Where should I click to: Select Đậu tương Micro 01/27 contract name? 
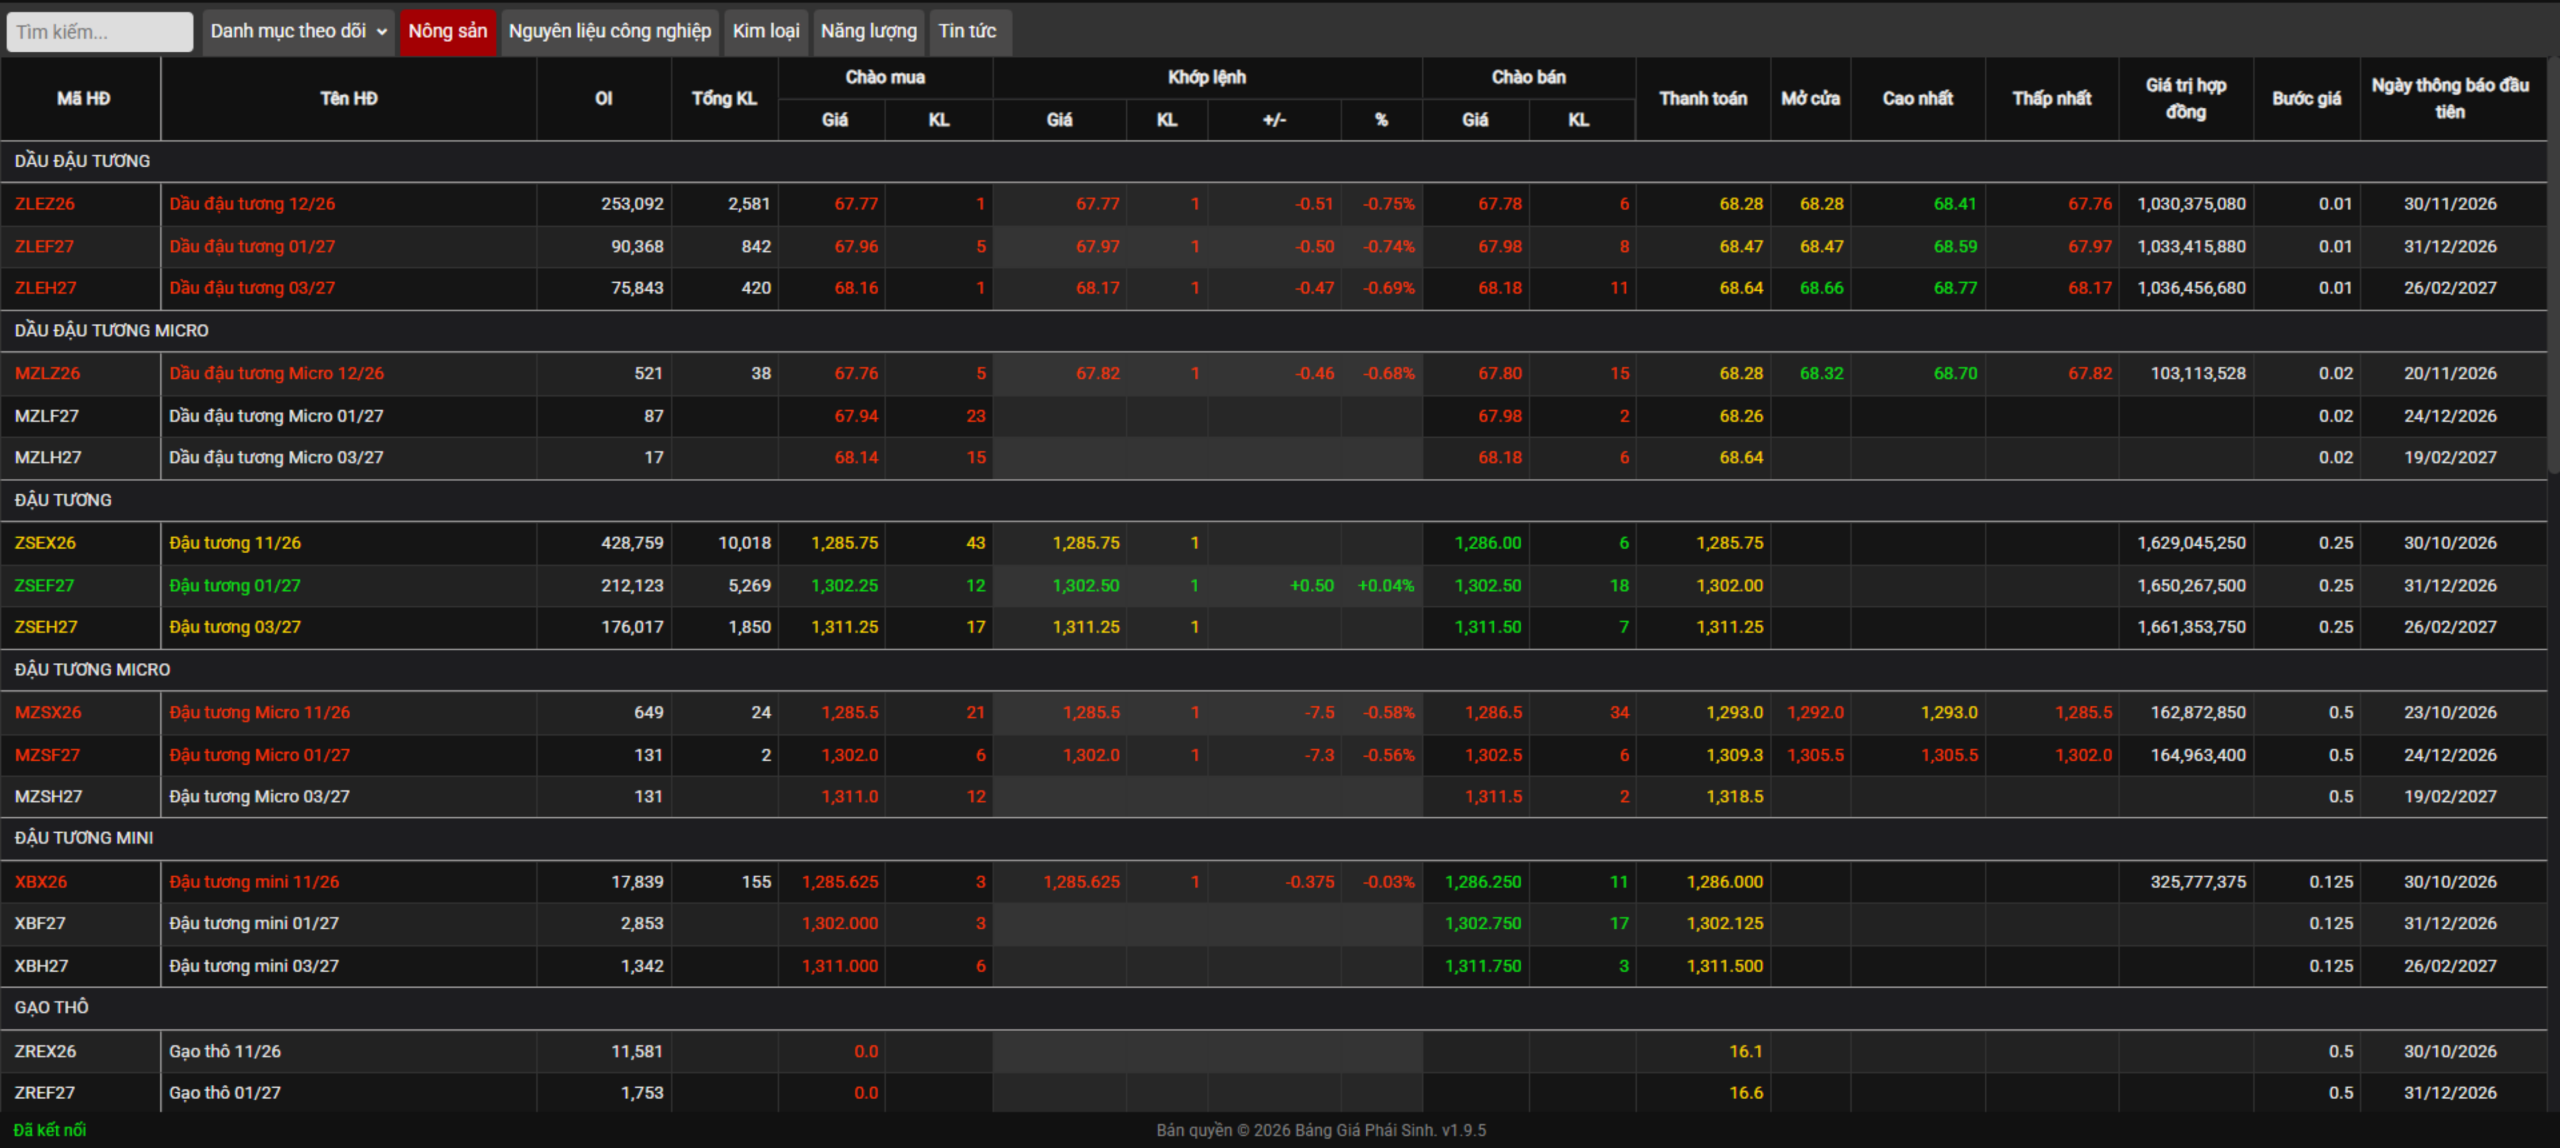click(x=260, y=755)
